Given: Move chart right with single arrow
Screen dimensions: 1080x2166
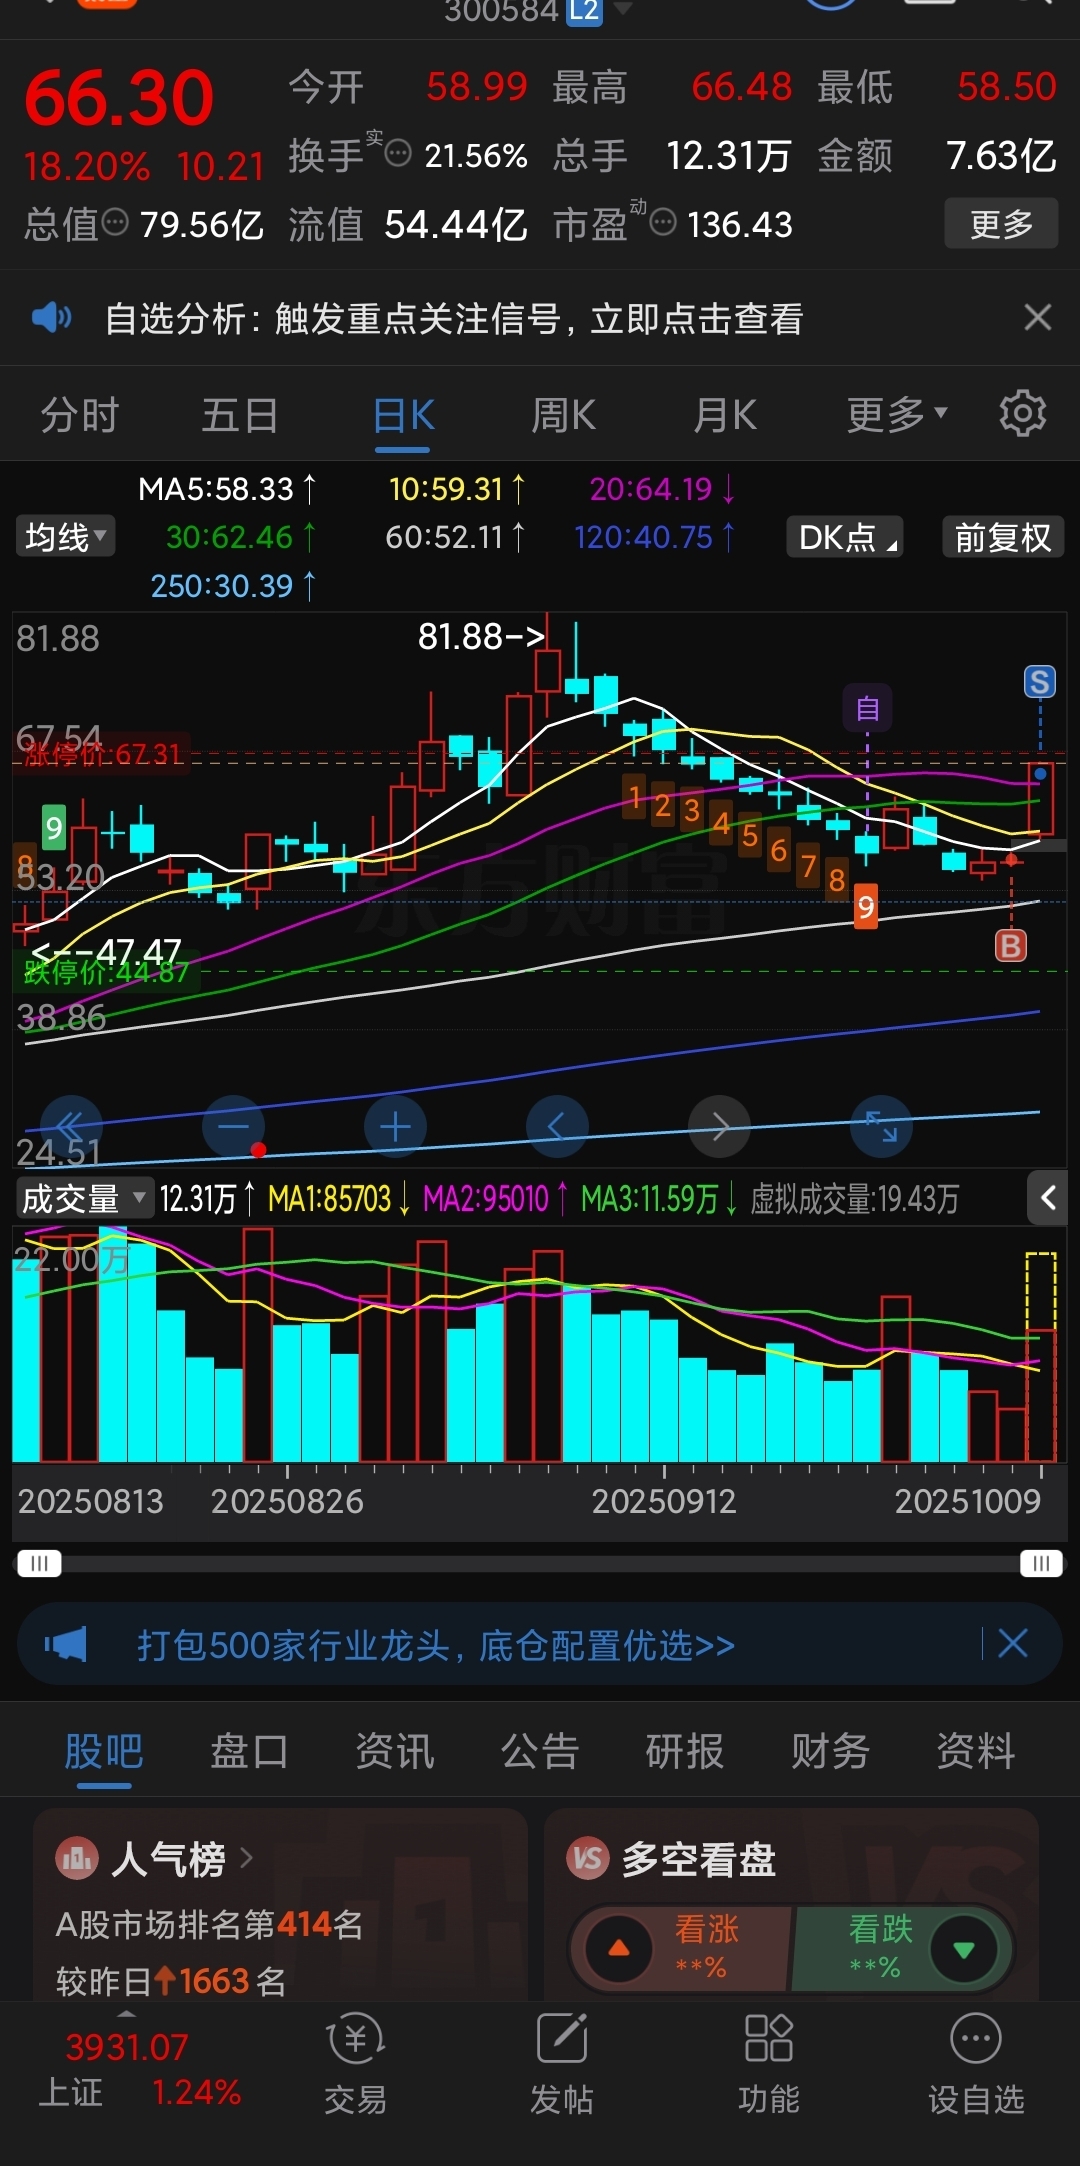Looking at the screenshot, I should 720,1127.
